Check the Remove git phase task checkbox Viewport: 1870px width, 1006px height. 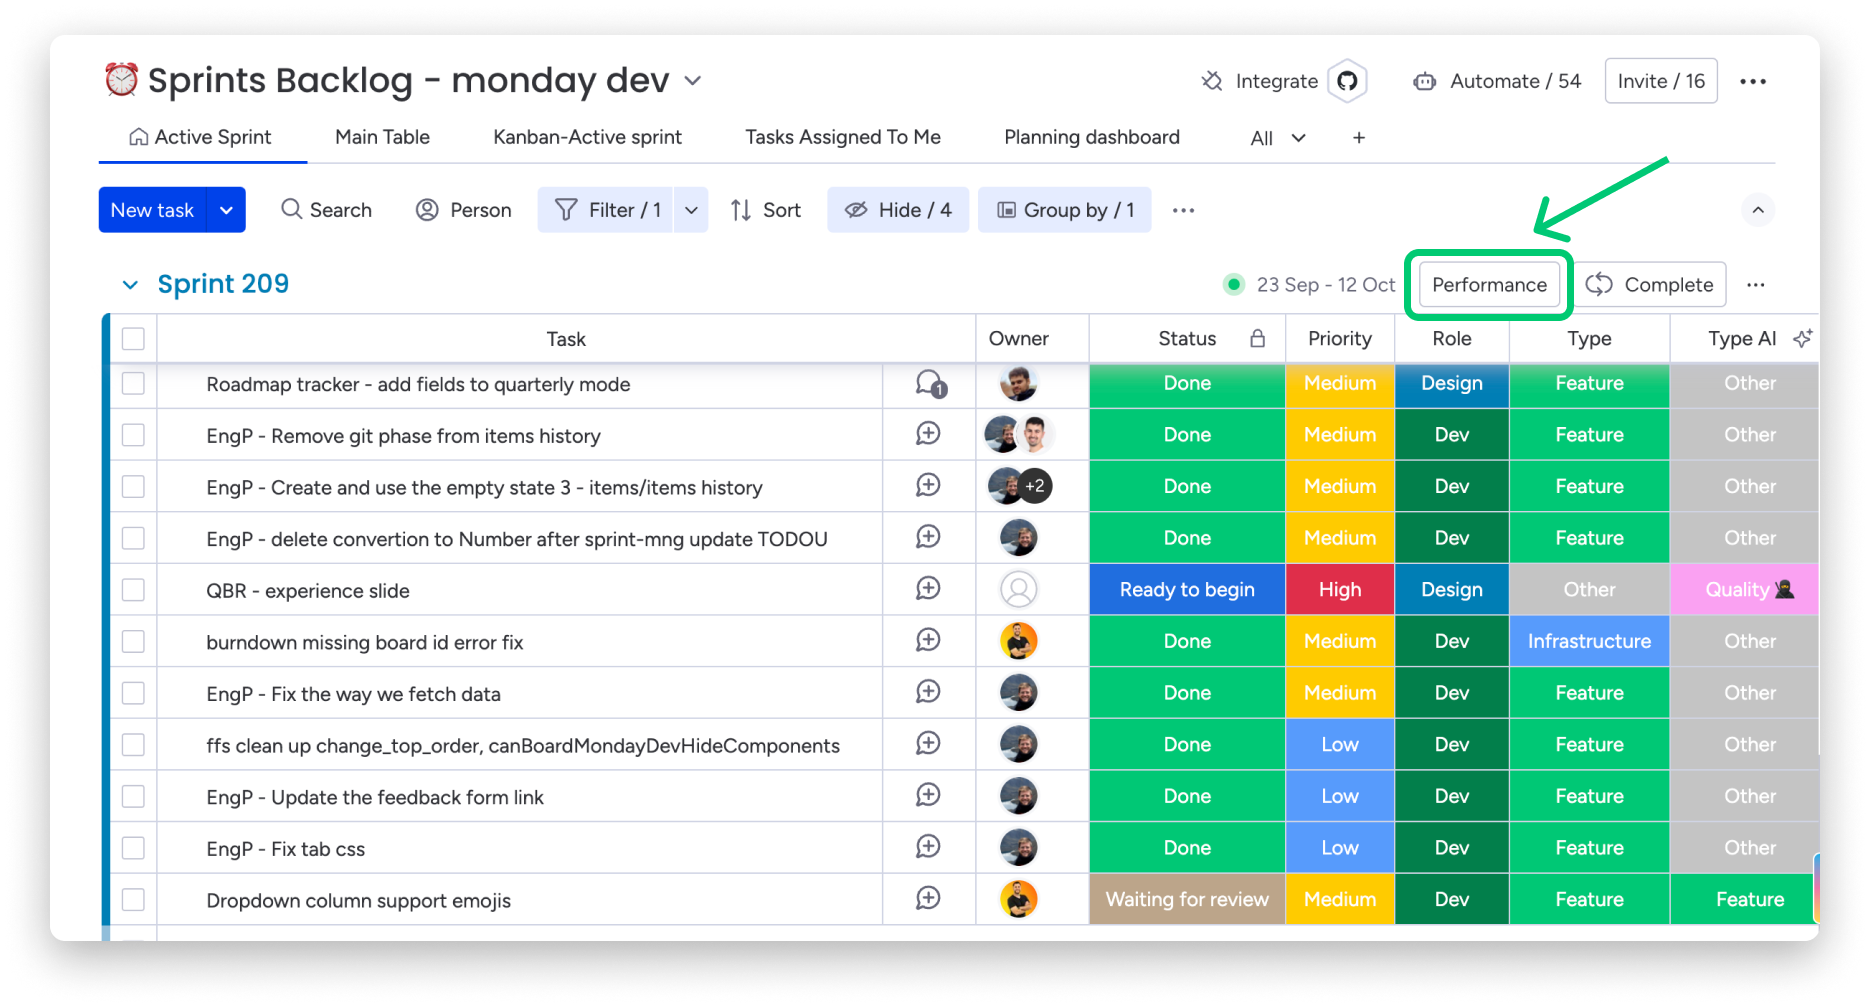[133, 435]
